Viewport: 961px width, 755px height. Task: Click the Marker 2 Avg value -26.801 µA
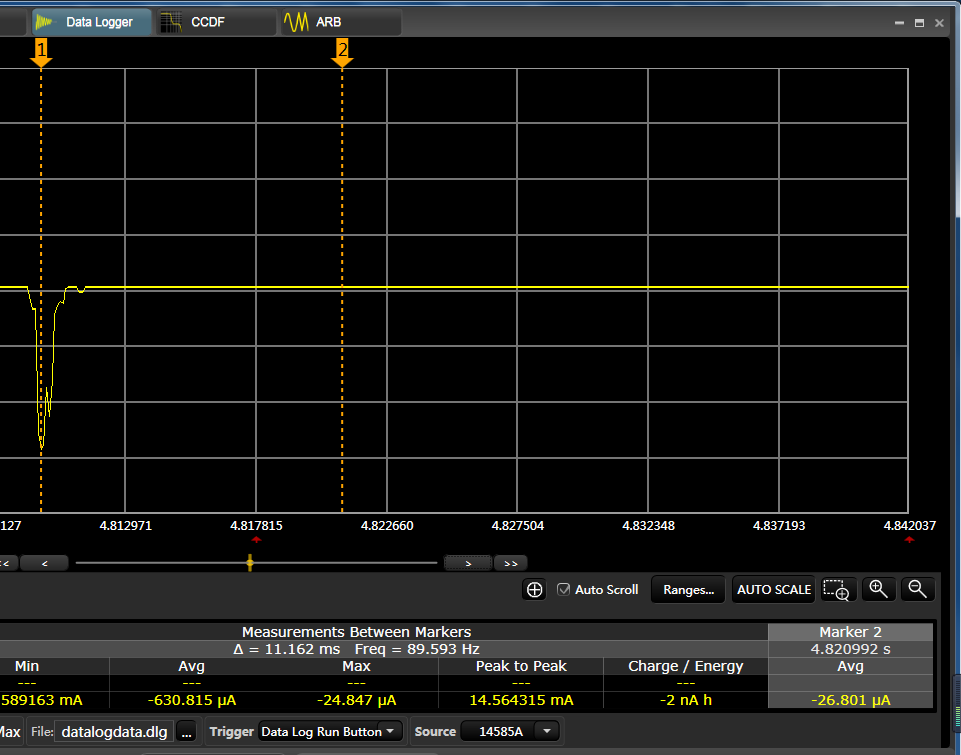tap(850, 700)
